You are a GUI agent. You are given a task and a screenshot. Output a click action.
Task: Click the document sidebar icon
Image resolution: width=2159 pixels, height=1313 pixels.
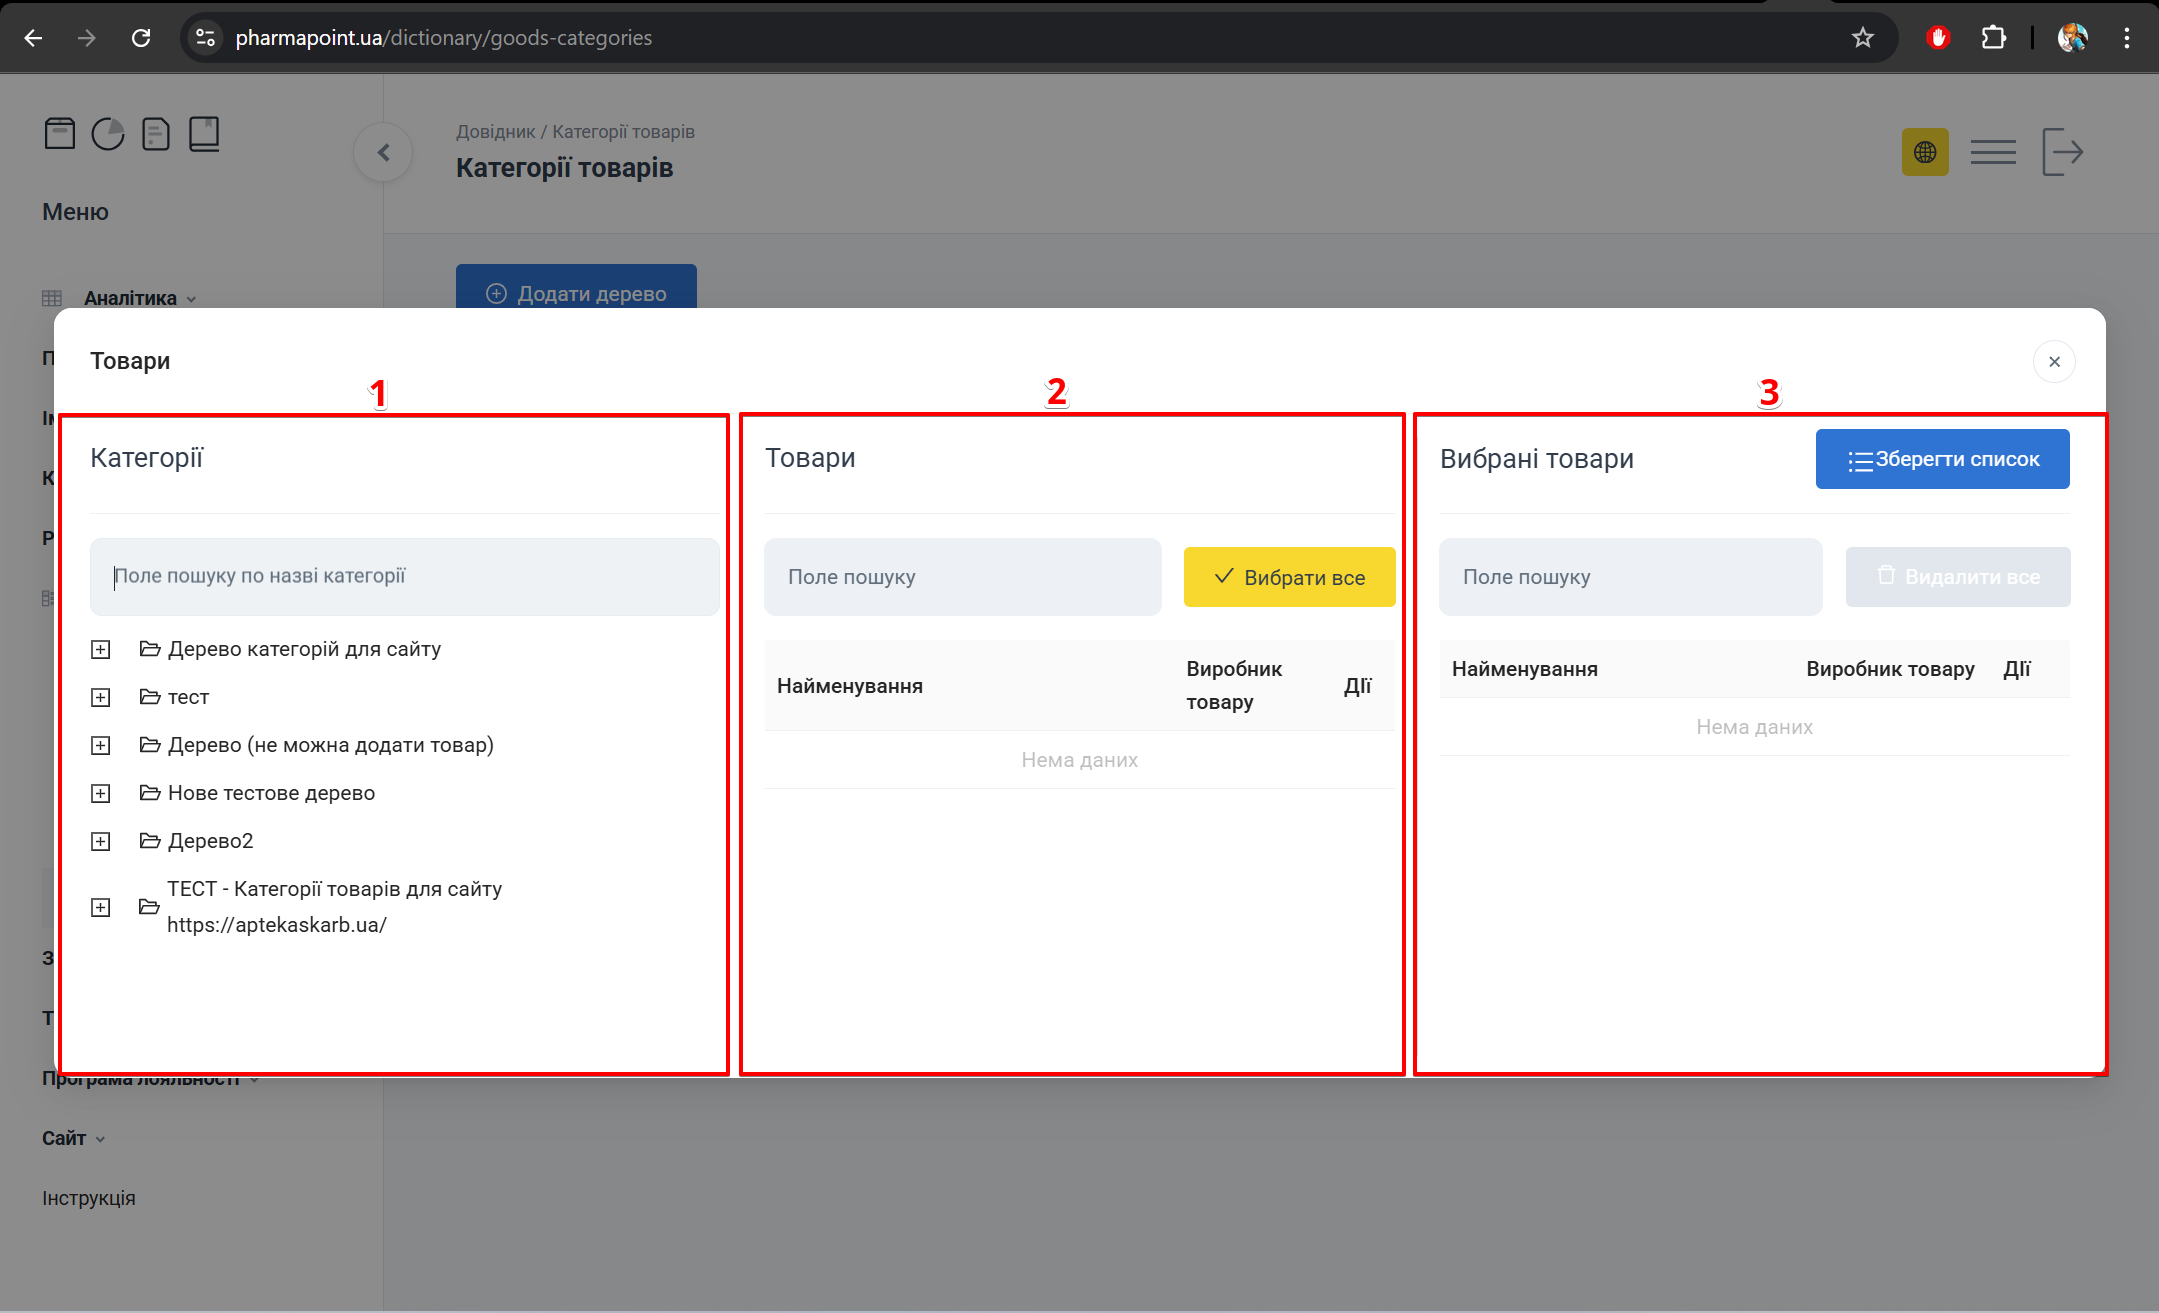[156, 133]
